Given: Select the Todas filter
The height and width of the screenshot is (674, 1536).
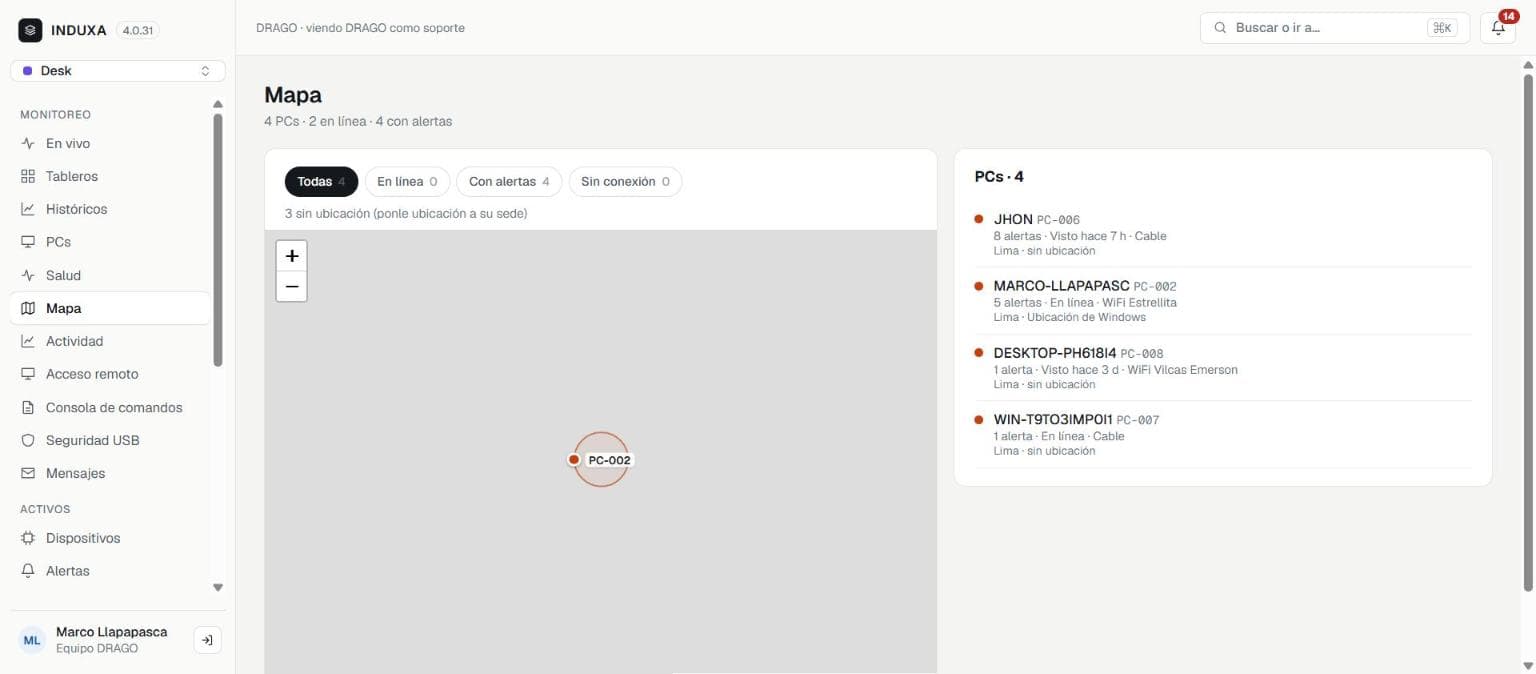Looking at the screenshot, I should [321, 182].
